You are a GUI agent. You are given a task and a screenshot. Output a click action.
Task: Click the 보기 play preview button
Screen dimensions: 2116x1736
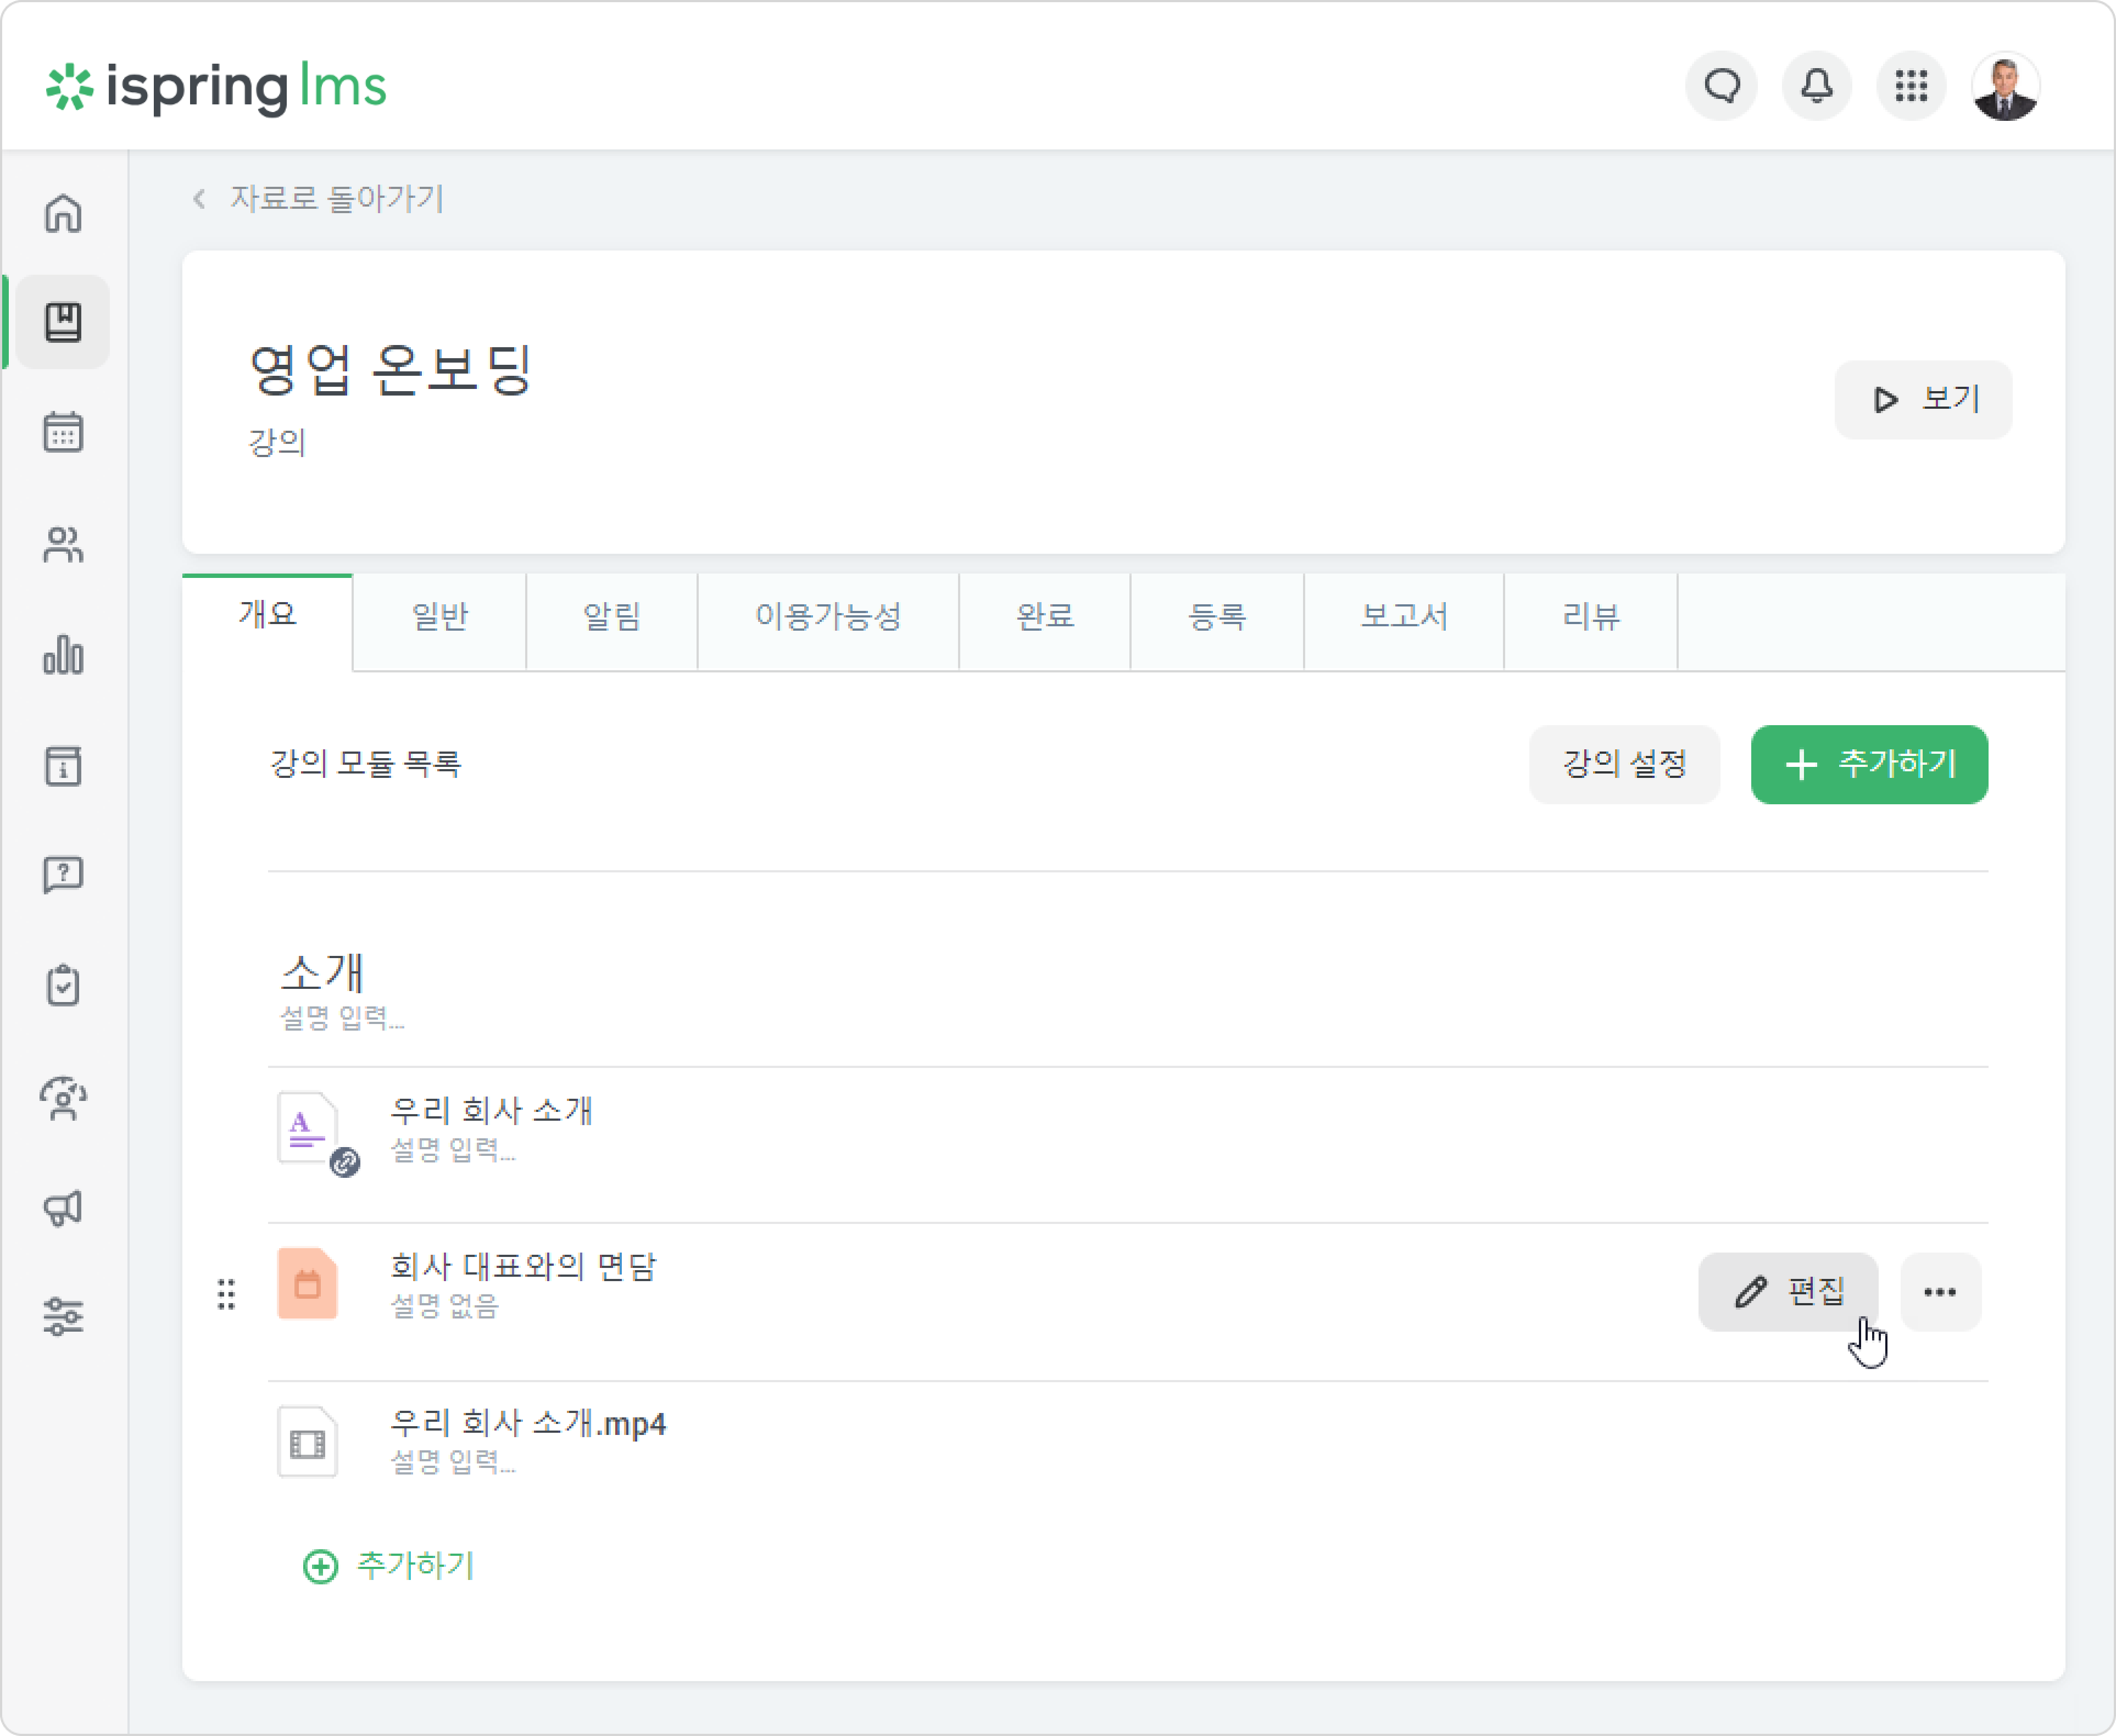coord(1923,400)
